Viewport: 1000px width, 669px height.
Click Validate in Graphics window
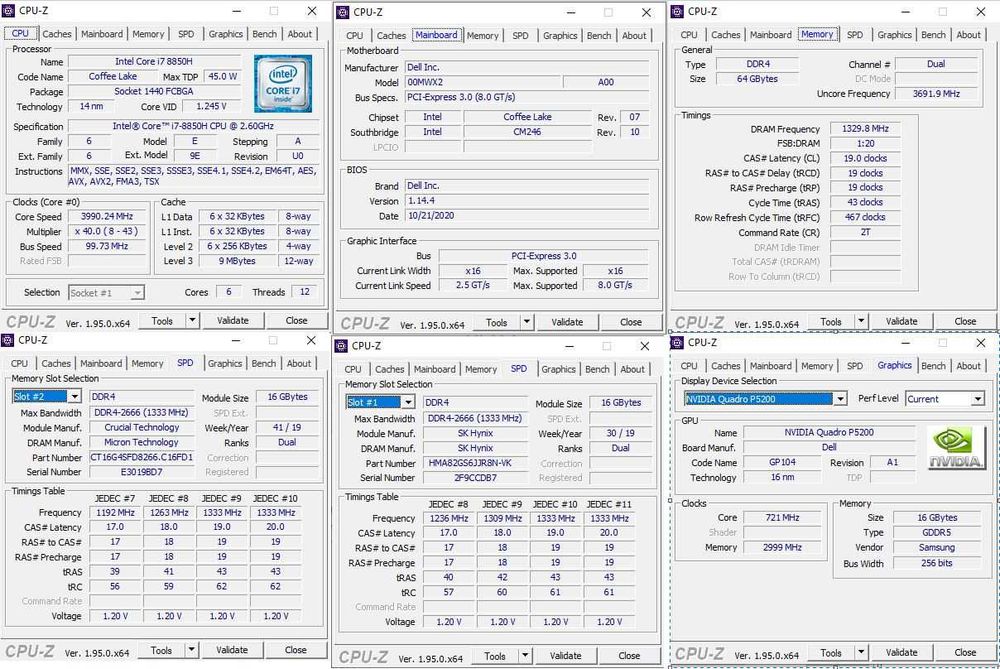901,652
